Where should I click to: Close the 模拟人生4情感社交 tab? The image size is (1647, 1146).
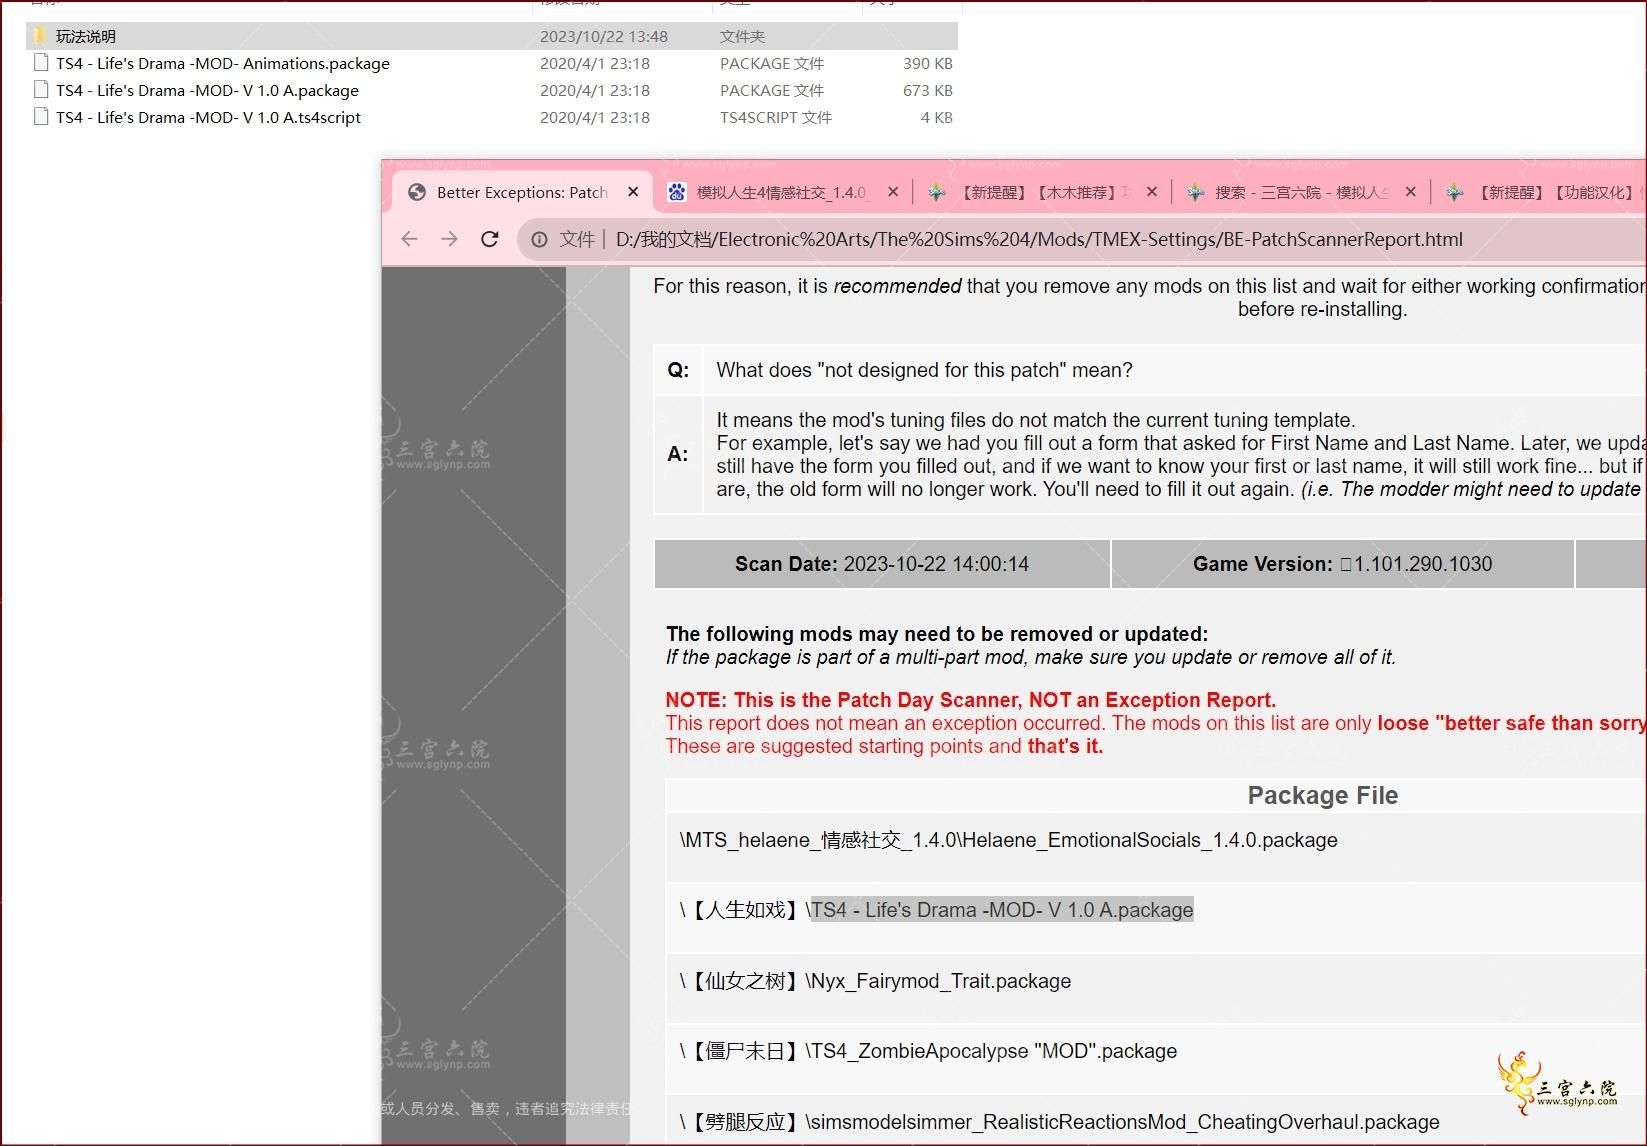click(x=893, y=192)
